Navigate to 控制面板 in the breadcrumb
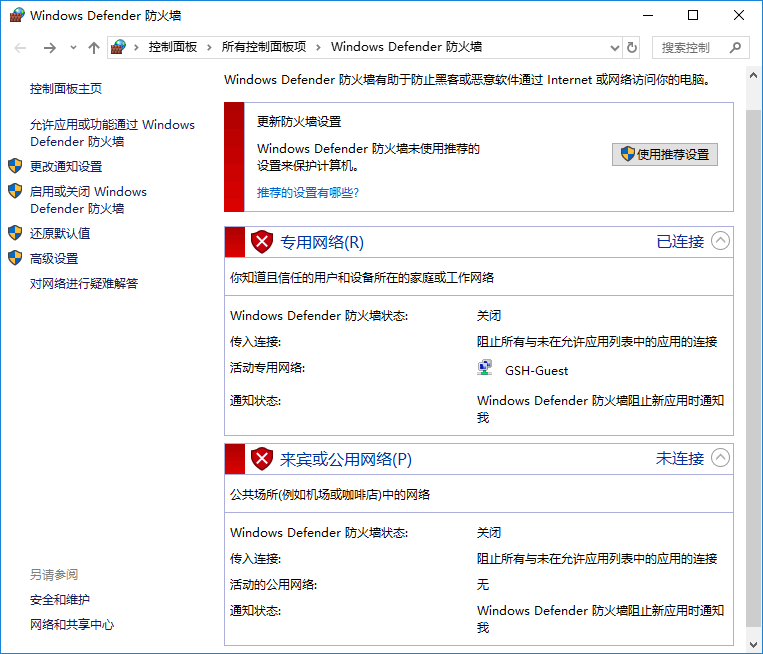The height and width of the screenshot is (654, 763). 173,47
